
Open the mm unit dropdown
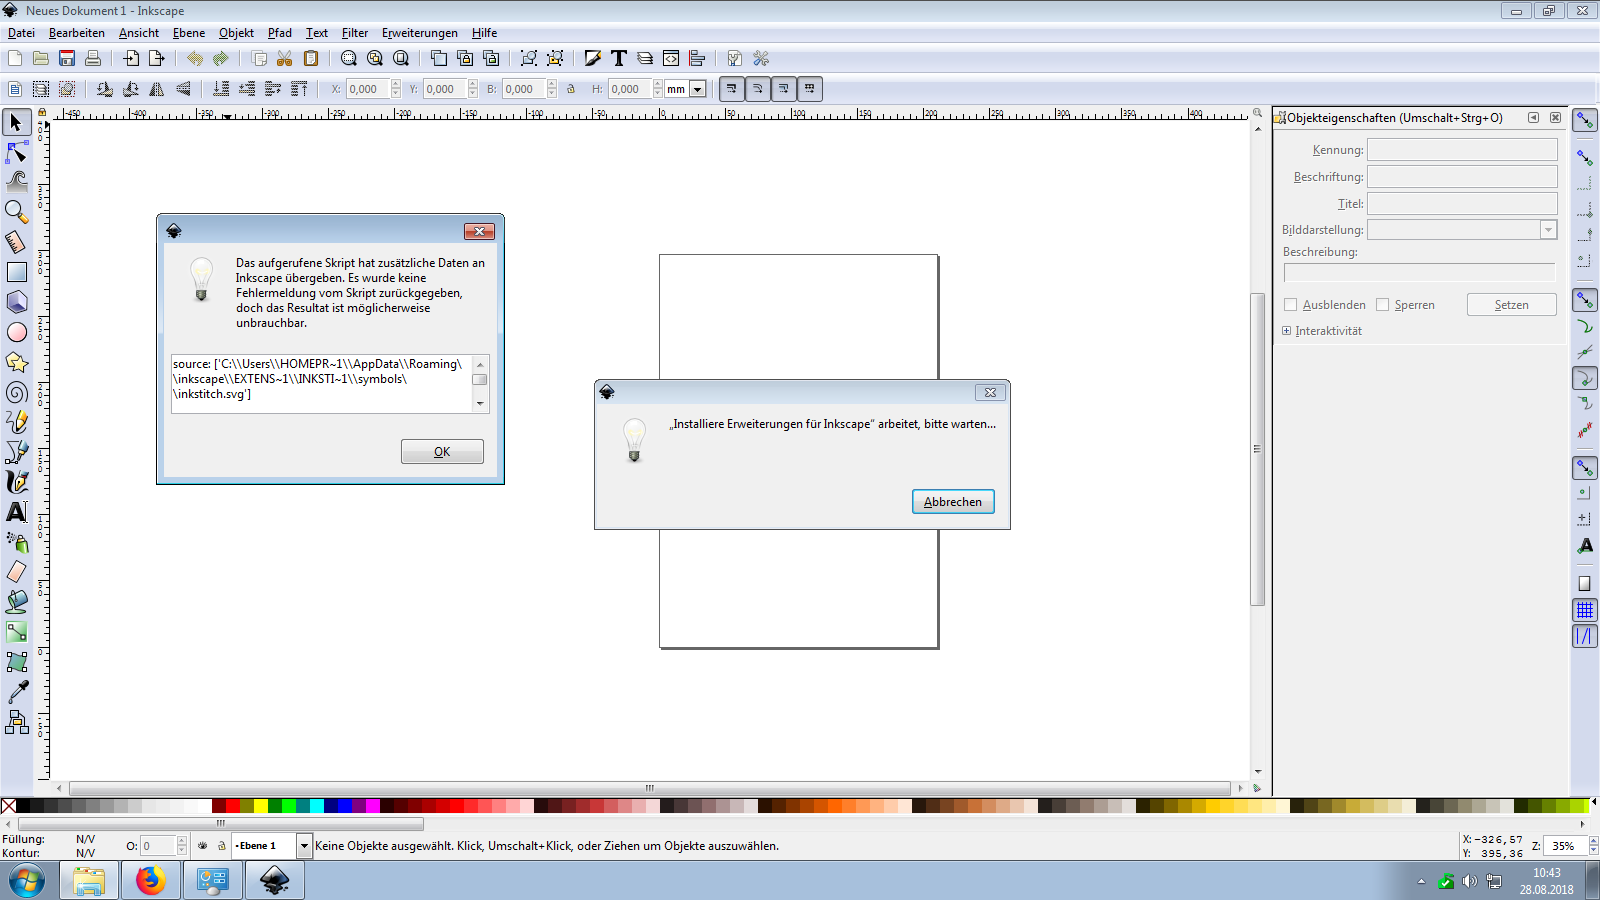(x=697, y=88)
